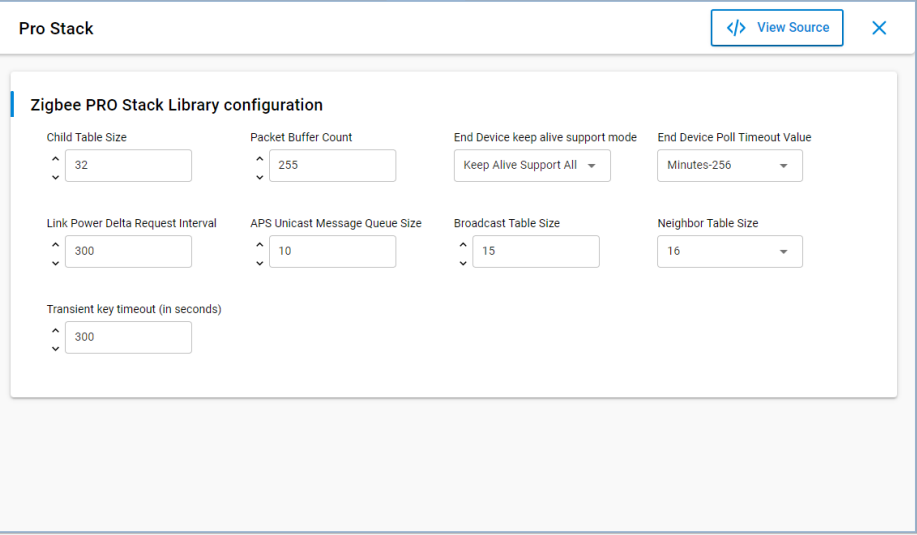The height and width of the screenshot is (535, 917).
Task: Open the Neighbor Table Size dropdown
Action: click(729, 252)
